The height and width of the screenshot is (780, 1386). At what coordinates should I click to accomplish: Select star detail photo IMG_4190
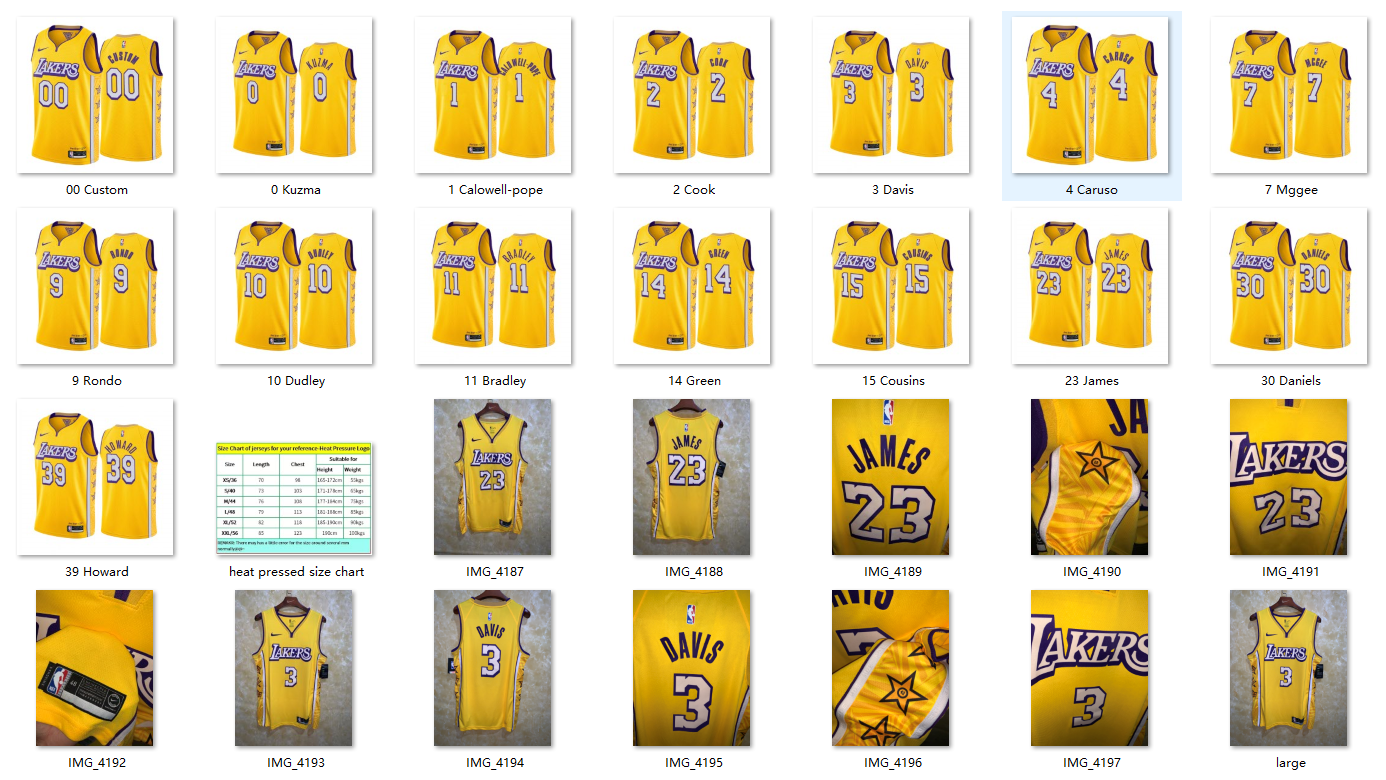pyautogui.click(x=1090, y=477)
